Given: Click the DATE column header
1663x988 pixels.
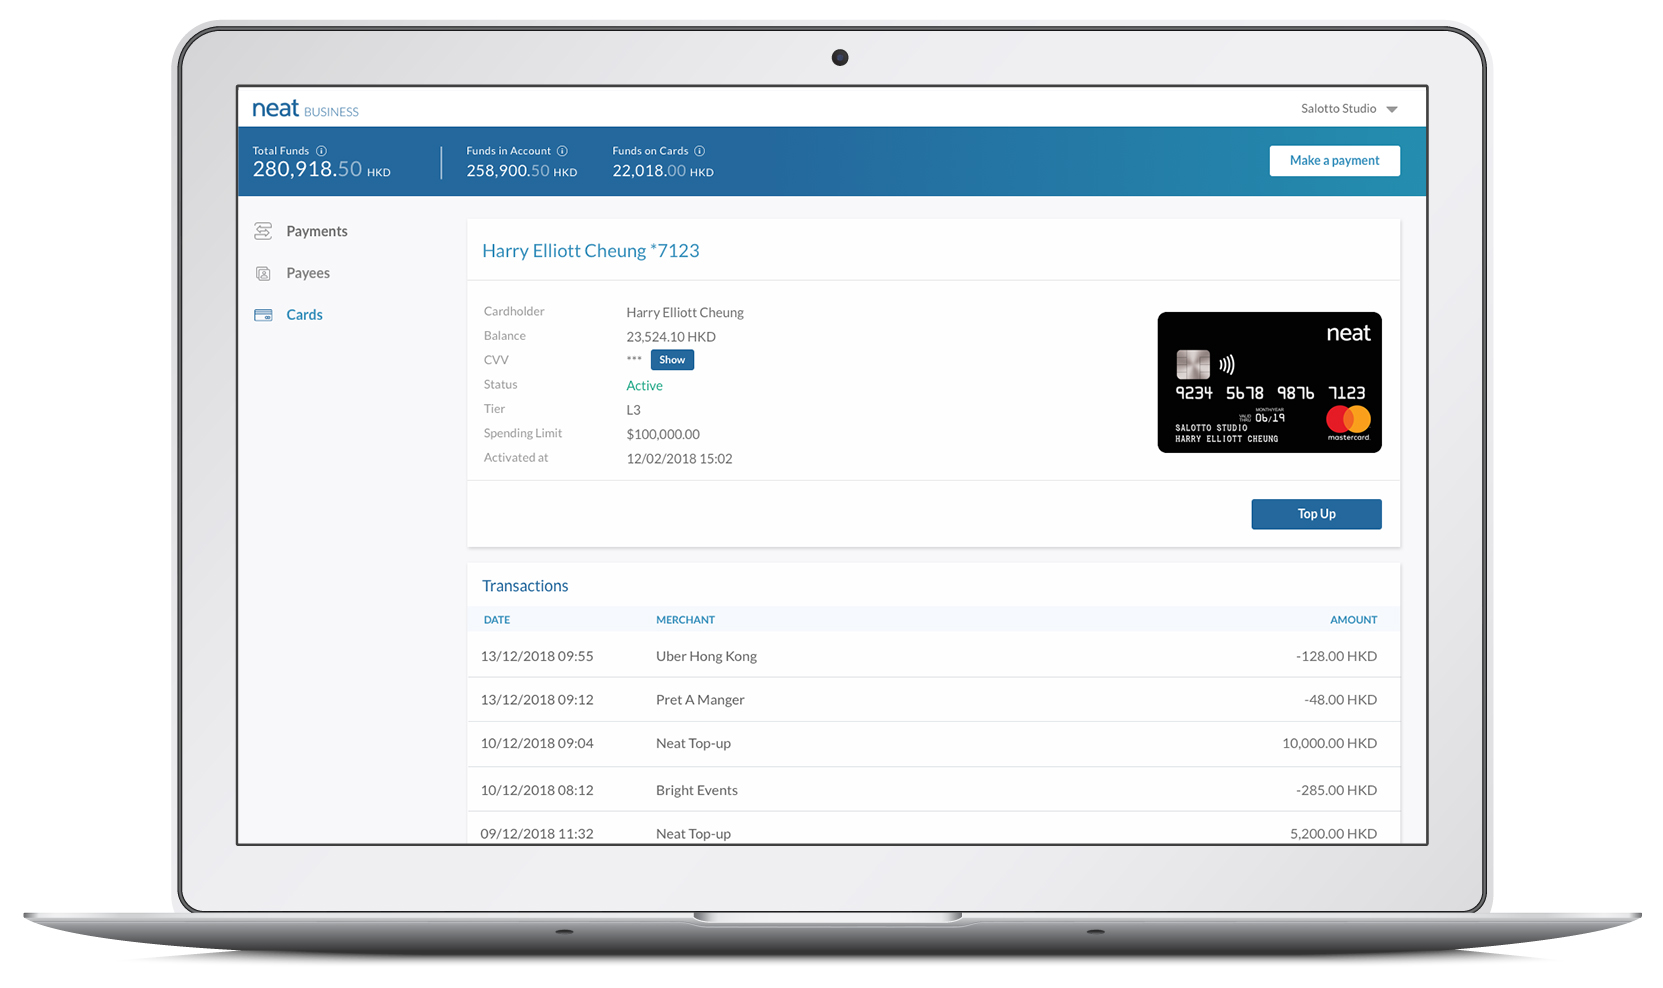Looking at the screenshot, I should (x=497, y=620).
